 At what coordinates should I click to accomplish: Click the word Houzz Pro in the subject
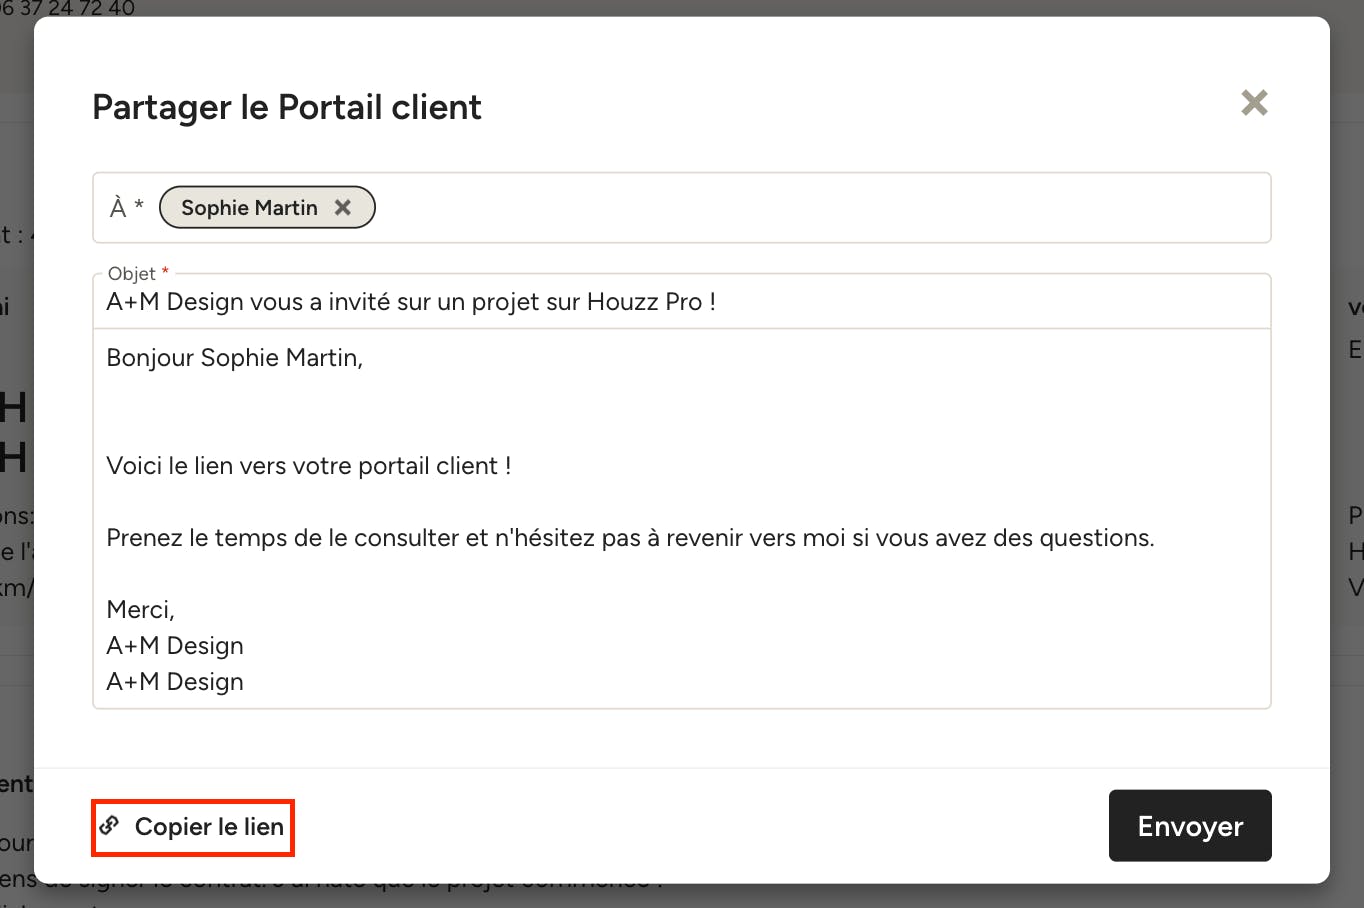(644, 302)
